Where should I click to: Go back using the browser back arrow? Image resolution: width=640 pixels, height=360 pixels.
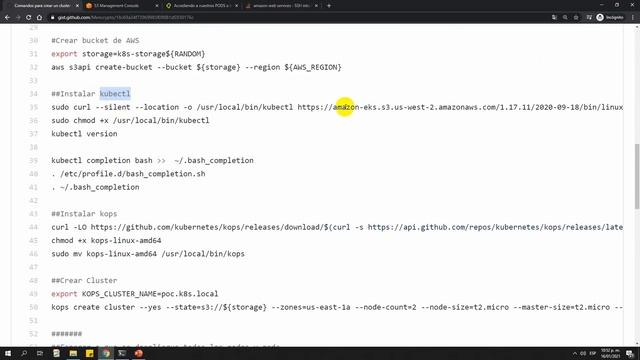coord(7,18)
